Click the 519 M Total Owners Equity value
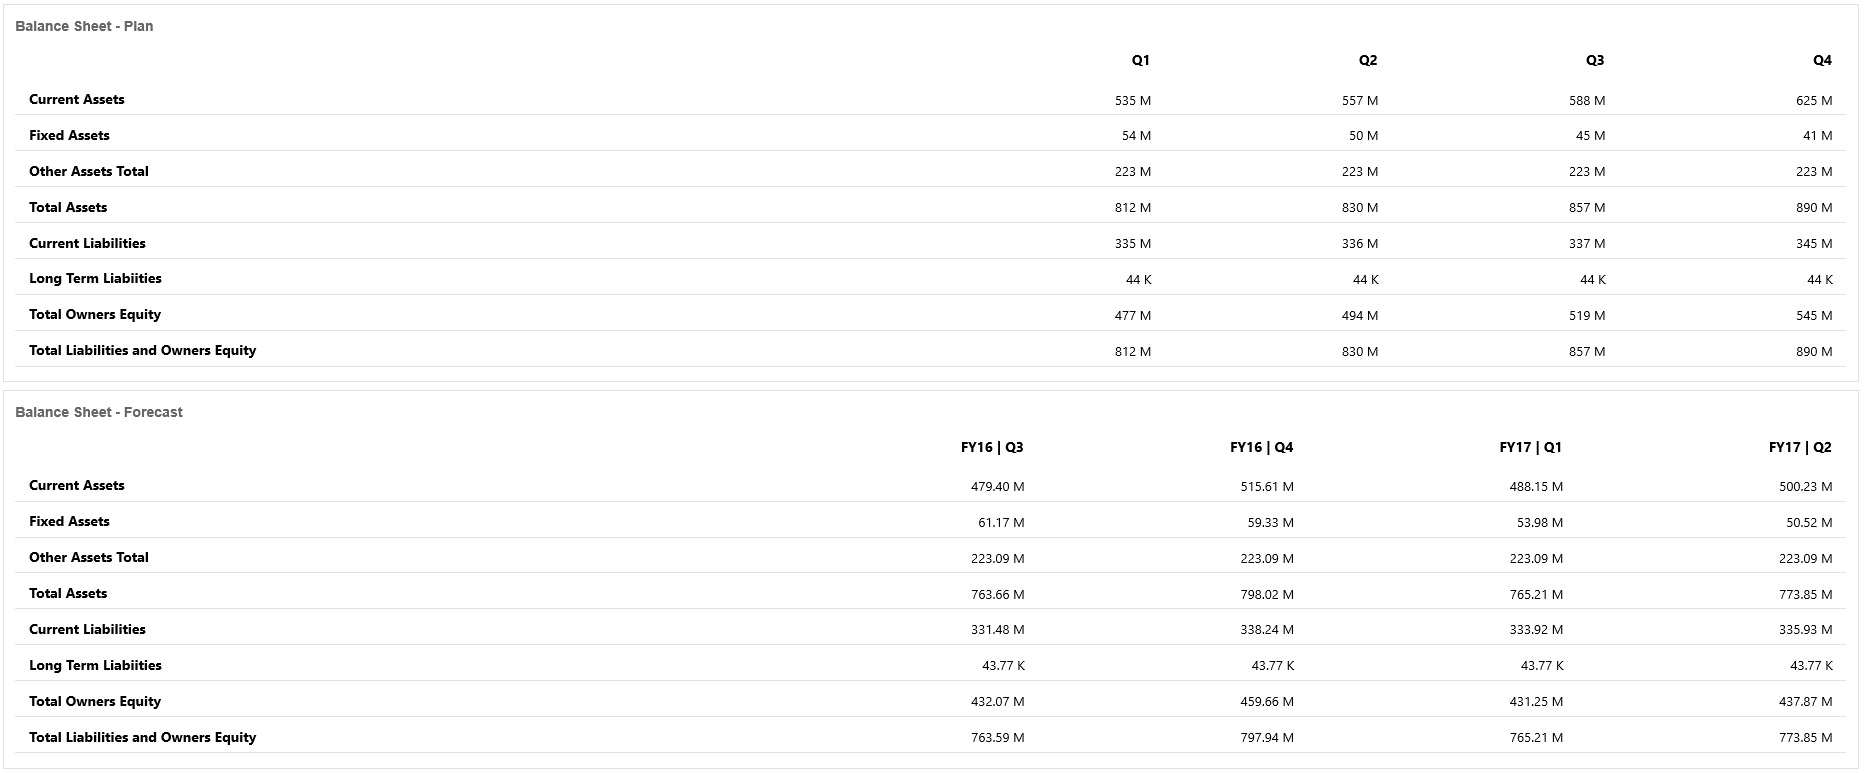1864x773 pixels. tap(1587, 316)
